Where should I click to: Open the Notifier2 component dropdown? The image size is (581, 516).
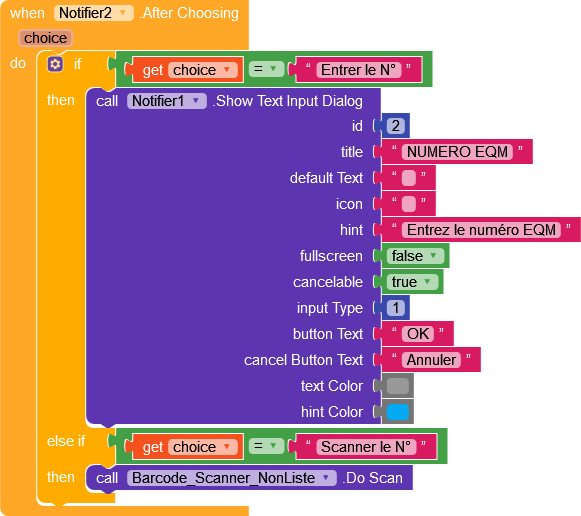coord(93,13)
